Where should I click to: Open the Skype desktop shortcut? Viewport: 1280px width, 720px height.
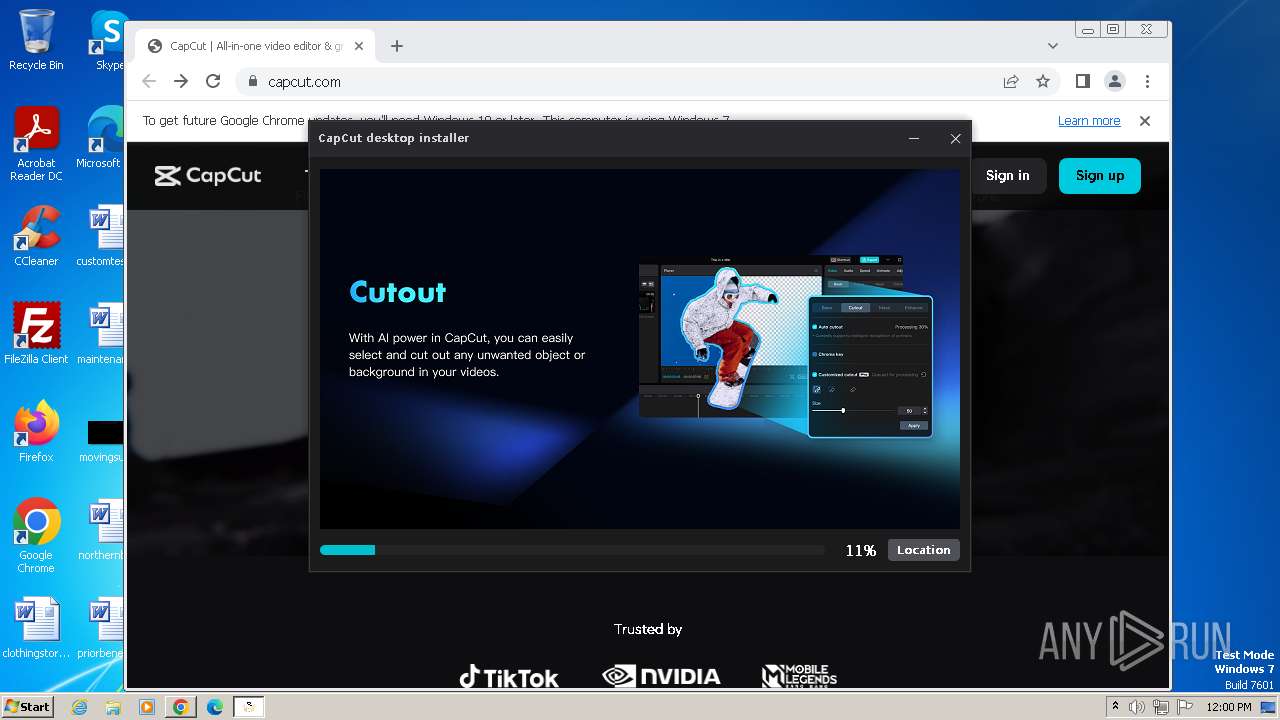pos(108,40)
